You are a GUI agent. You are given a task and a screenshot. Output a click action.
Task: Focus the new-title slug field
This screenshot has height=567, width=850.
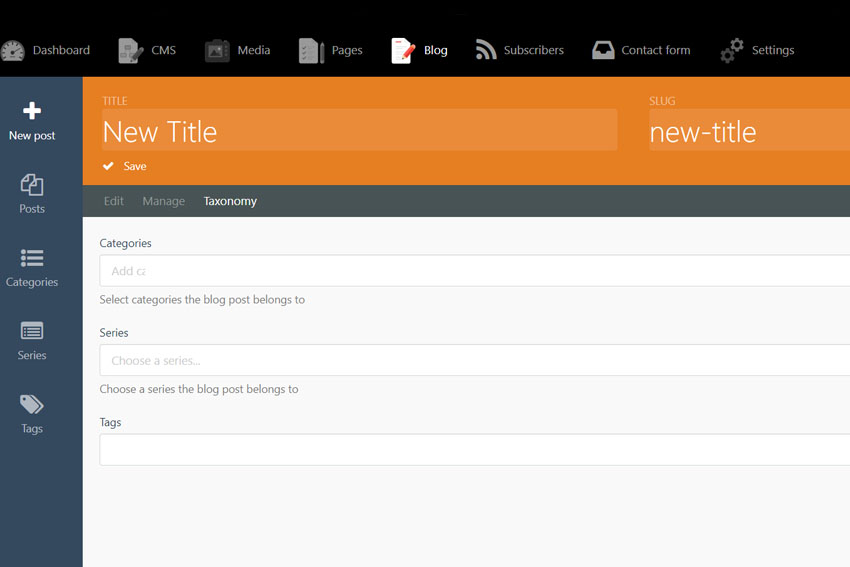pos(750,130)
